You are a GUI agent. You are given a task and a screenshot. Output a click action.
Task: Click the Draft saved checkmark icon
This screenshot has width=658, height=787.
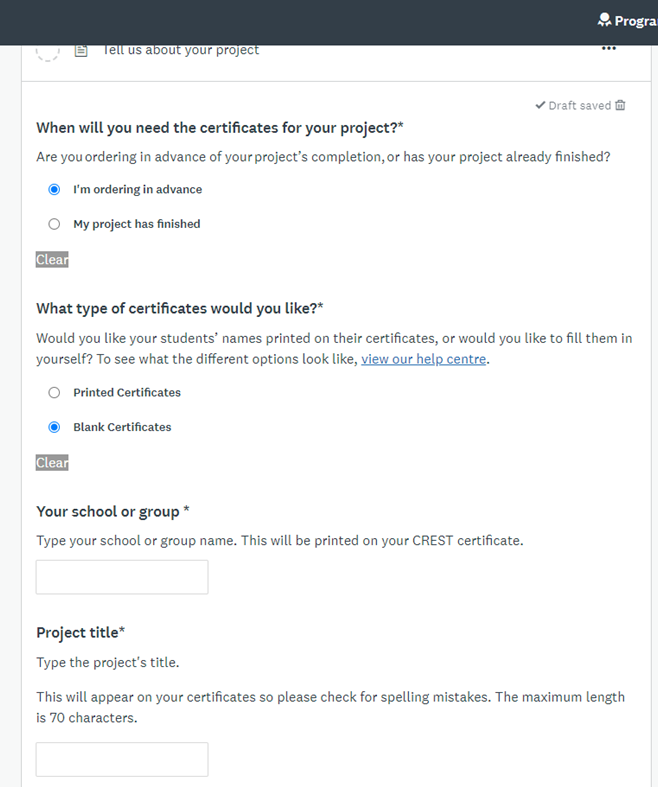540,105
